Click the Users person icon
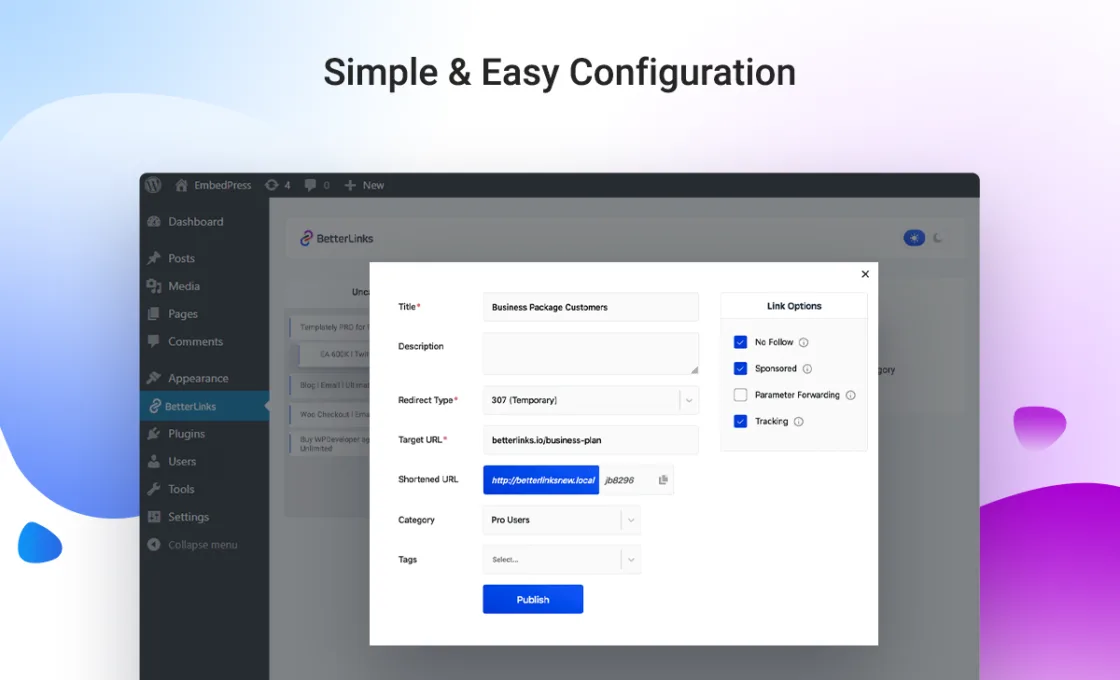Viewport: 1120px width, 680px height. coord(154,461)
